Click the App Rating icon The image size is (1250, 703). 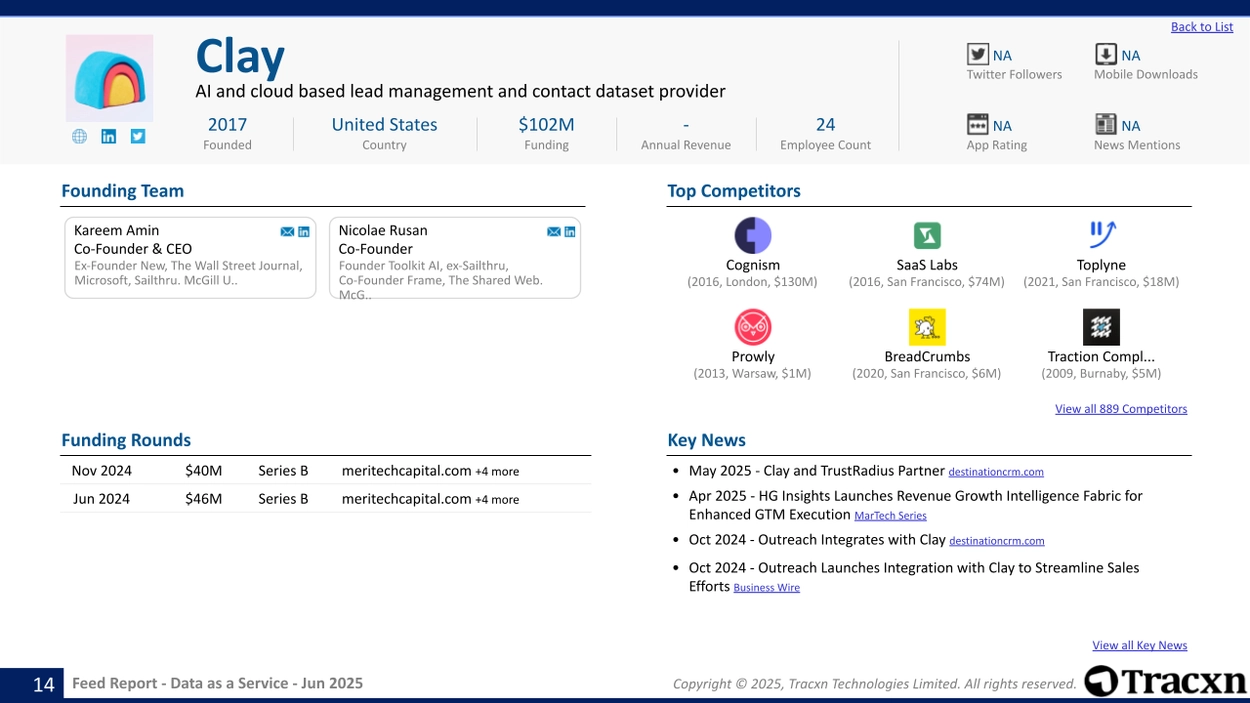[977, 124]
